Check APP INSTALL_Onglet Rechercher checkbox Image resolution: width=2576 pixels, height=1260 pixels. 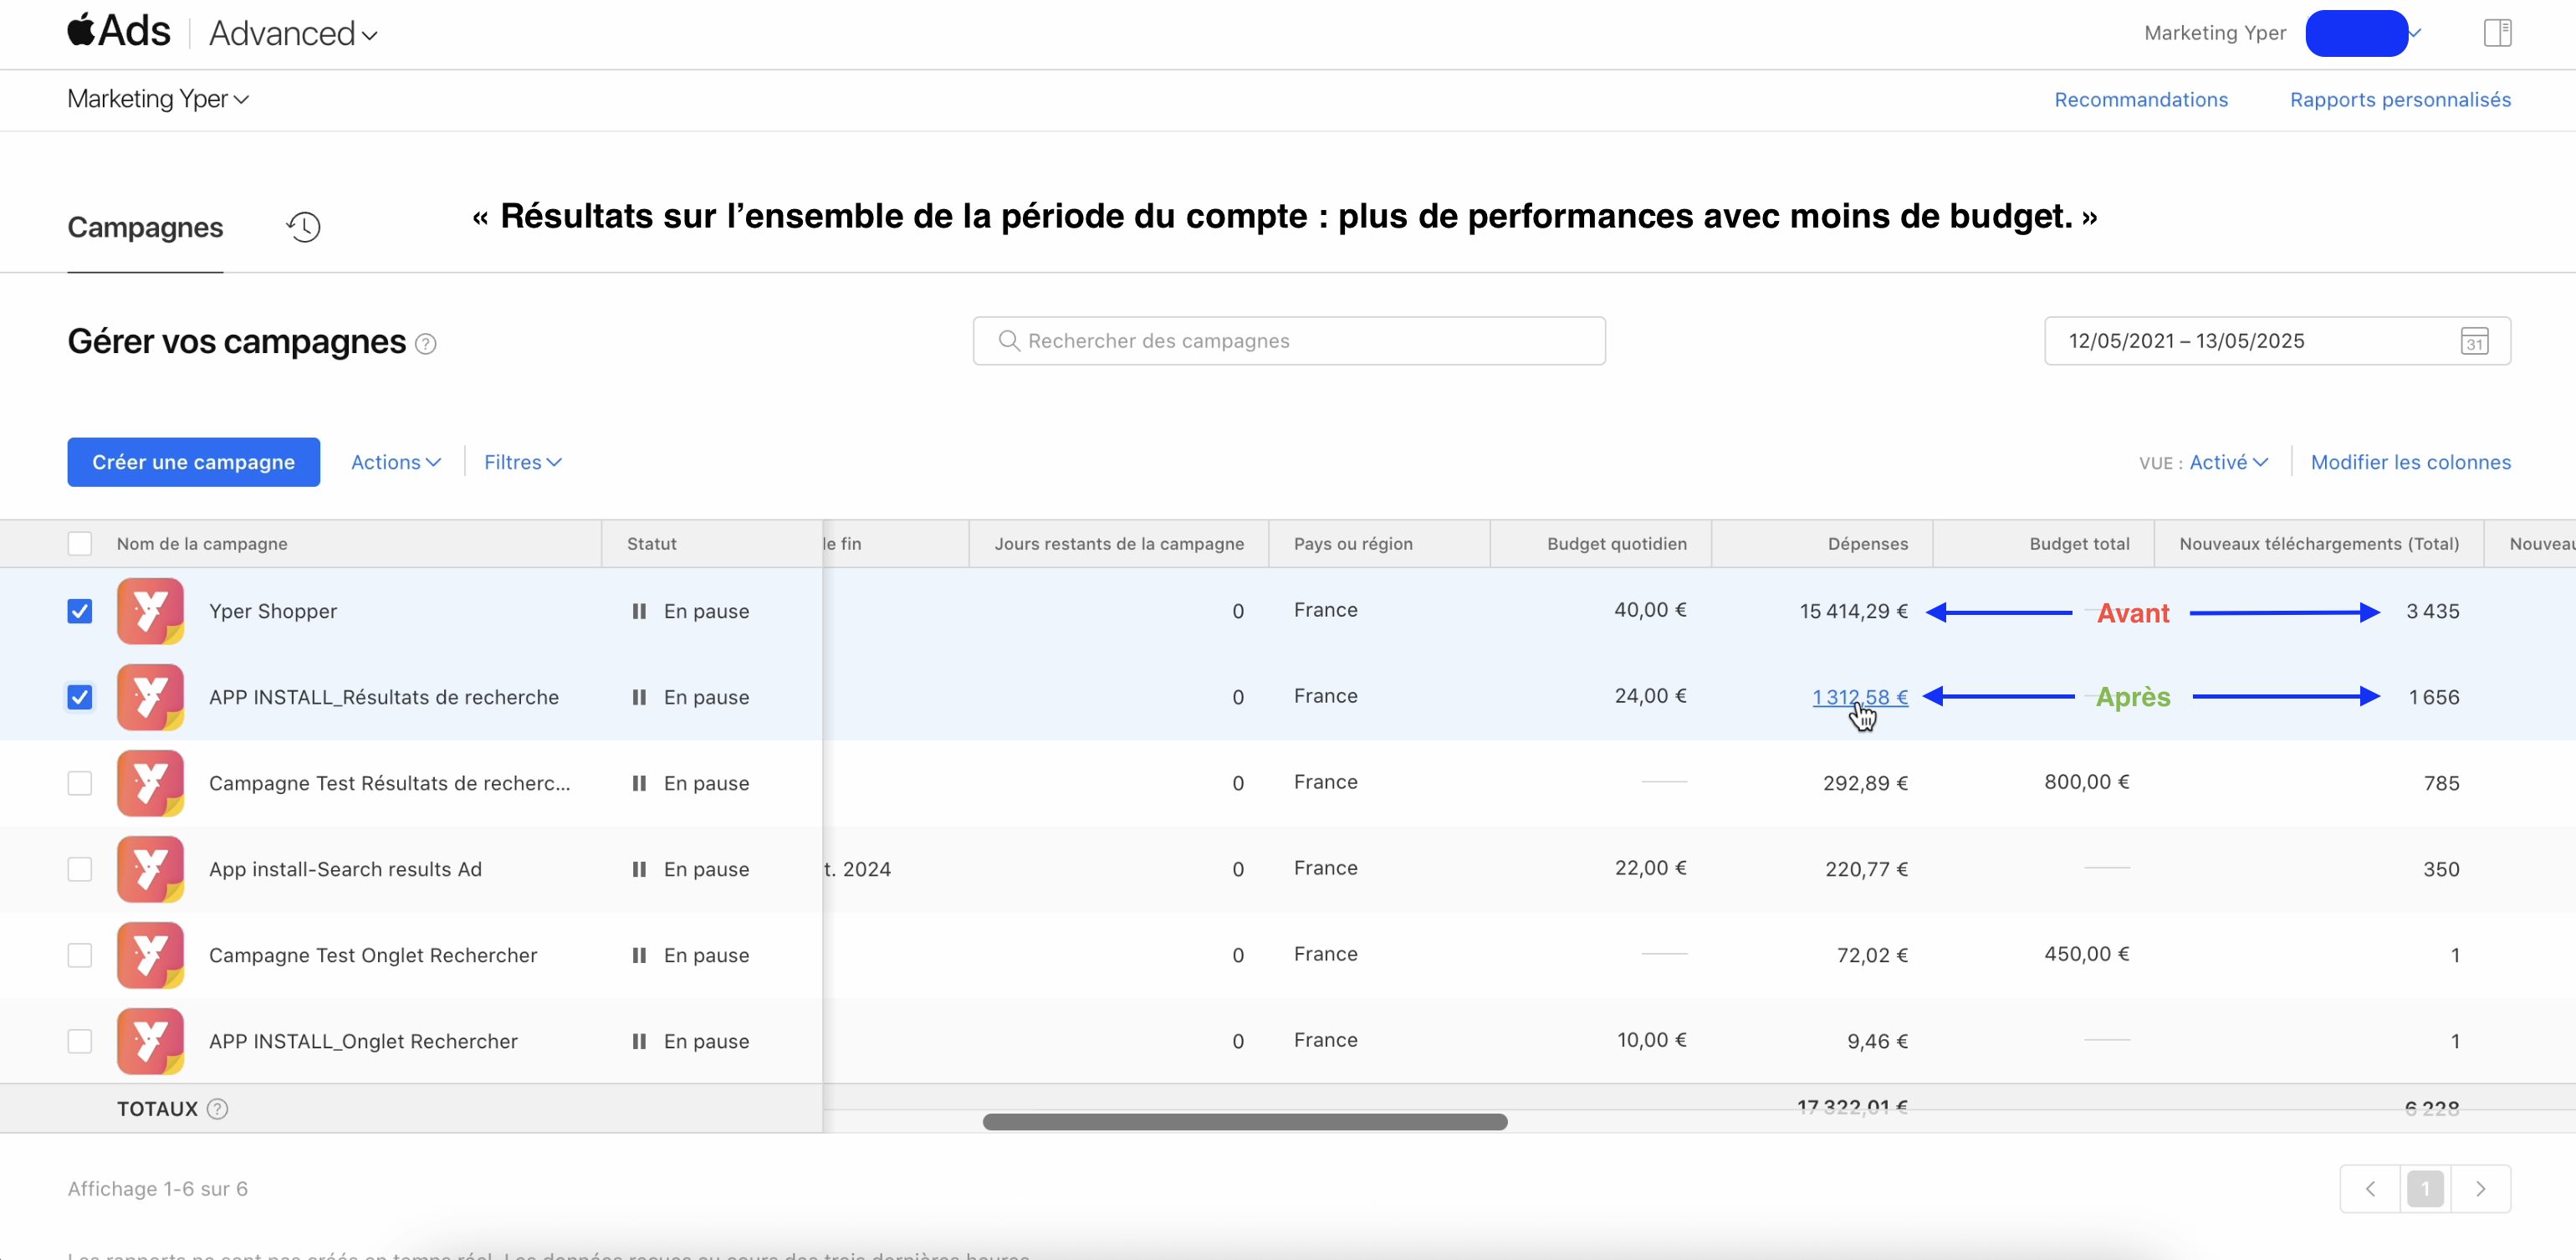[x=80, y=1041]
